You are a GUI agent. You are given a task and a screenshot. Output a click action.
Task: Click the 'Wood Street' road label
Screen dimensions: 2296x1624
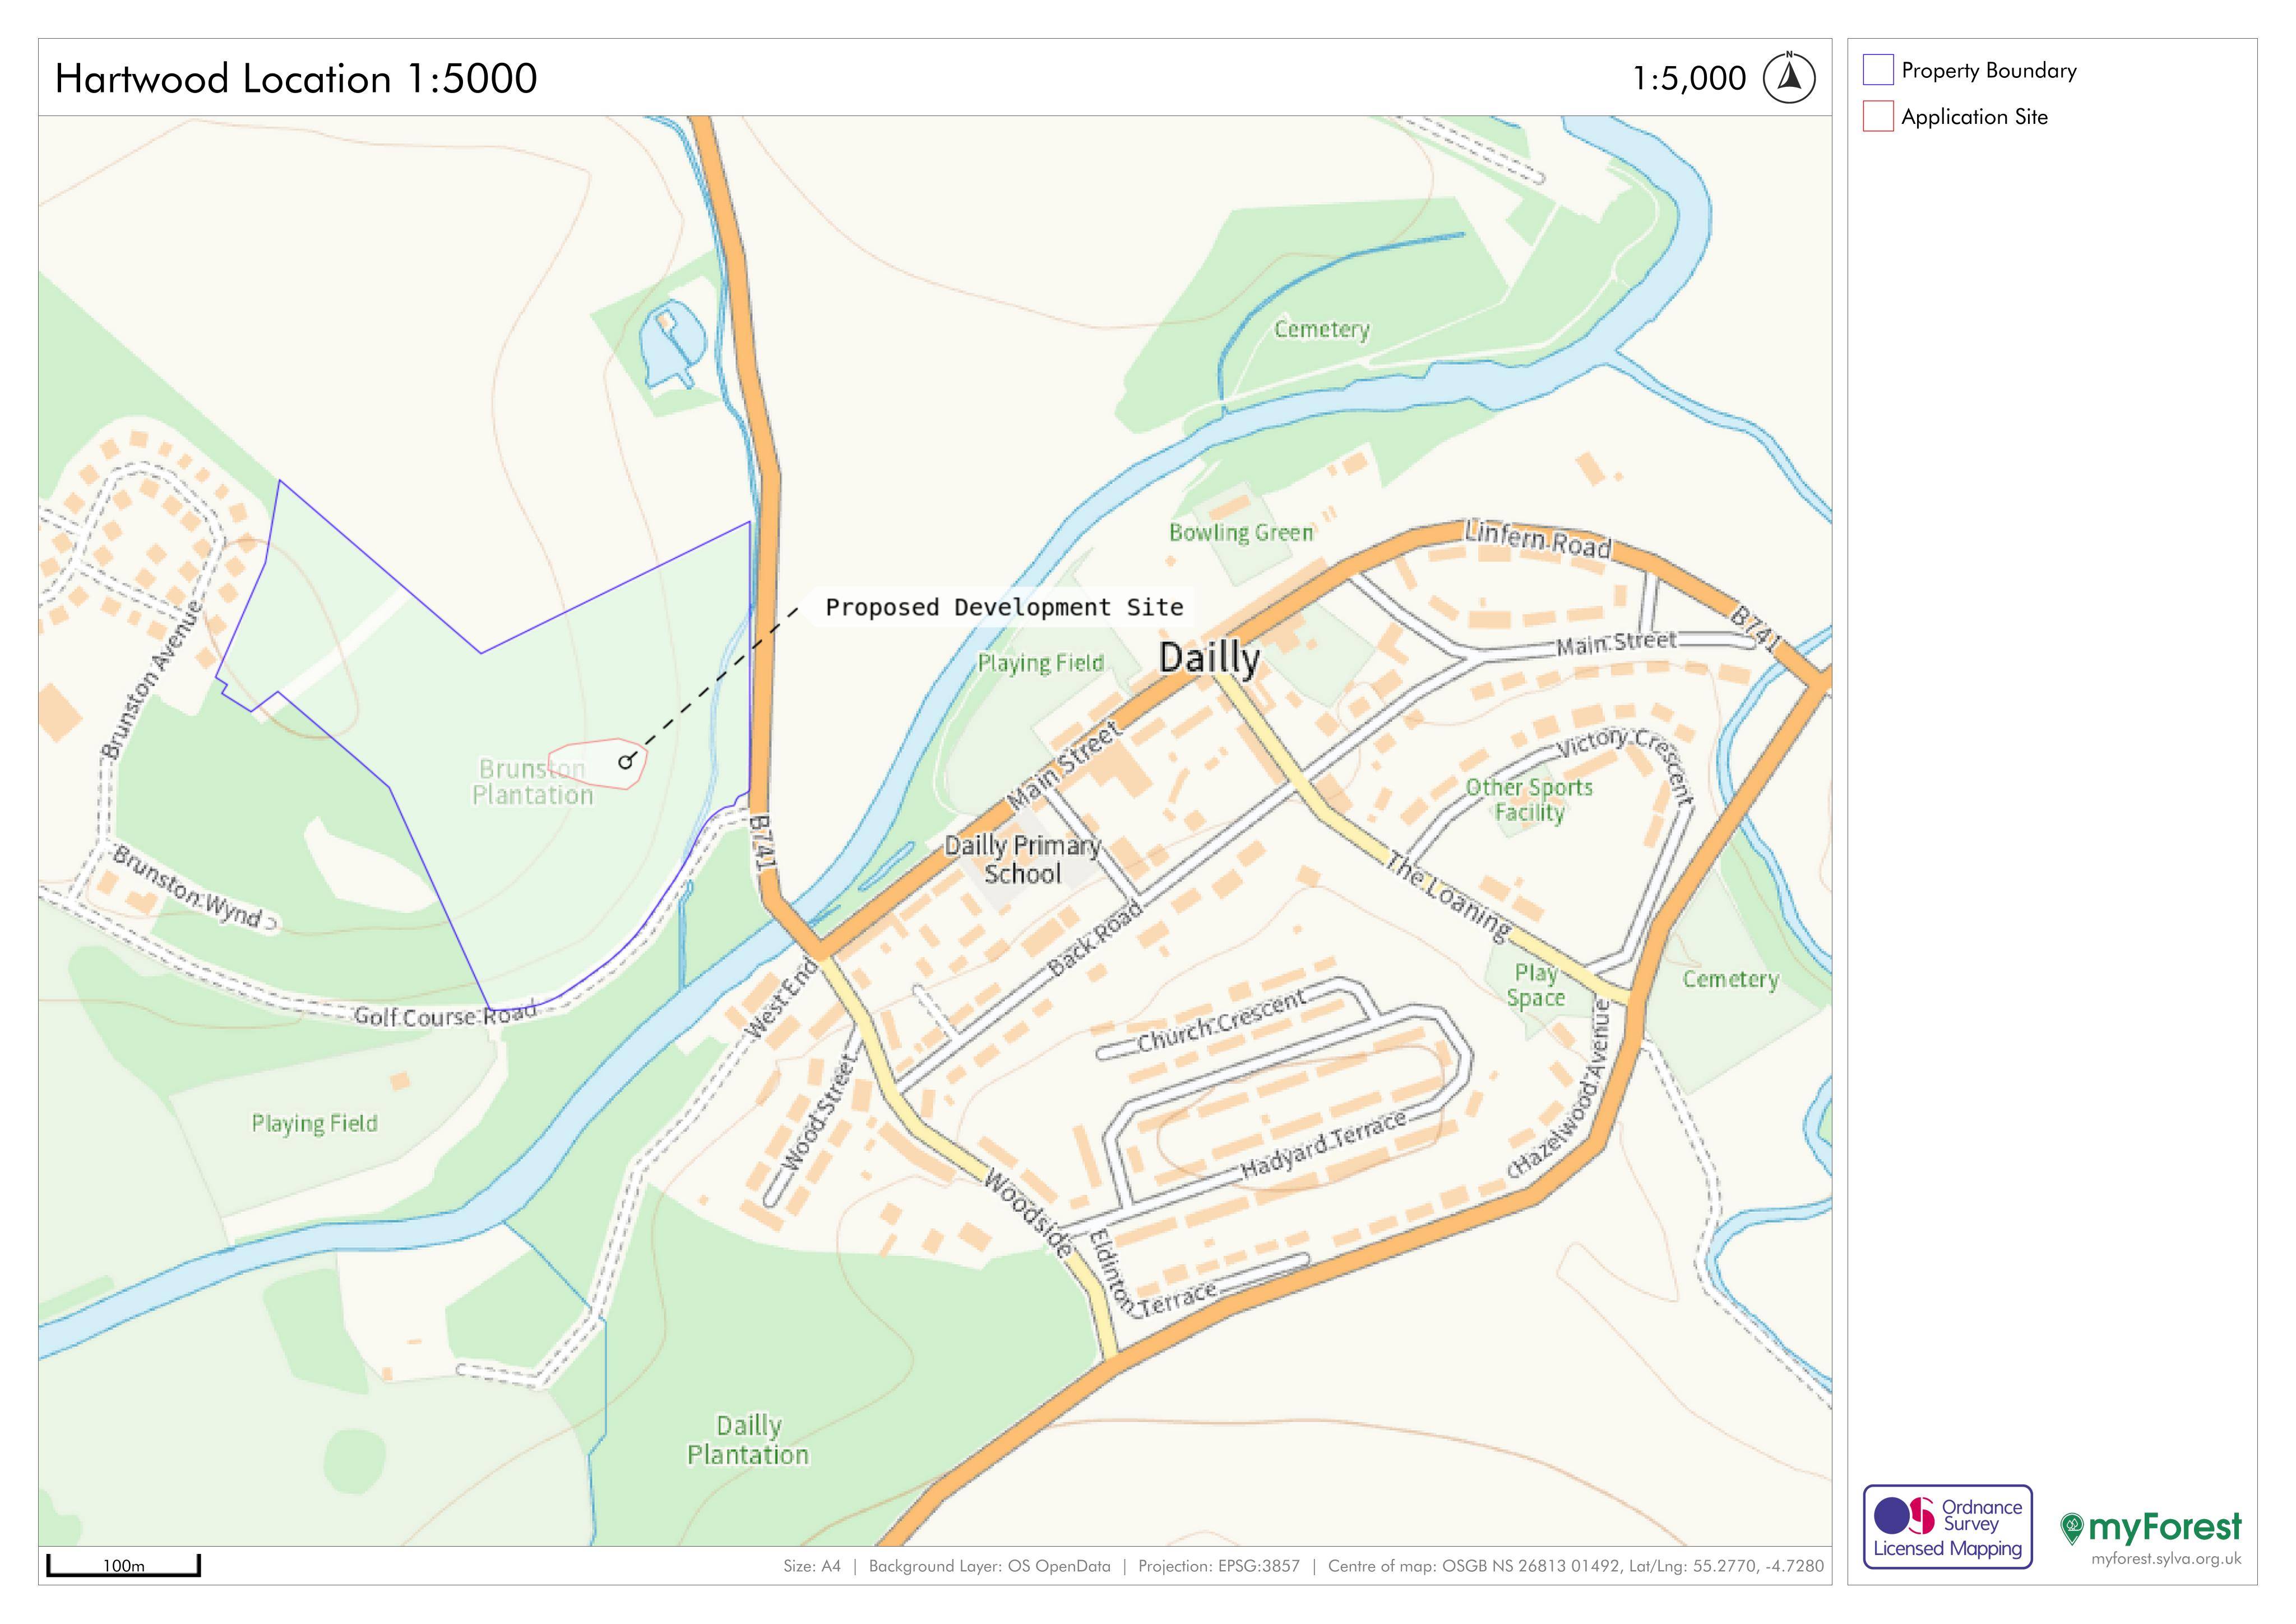(x=819, y=1111)
